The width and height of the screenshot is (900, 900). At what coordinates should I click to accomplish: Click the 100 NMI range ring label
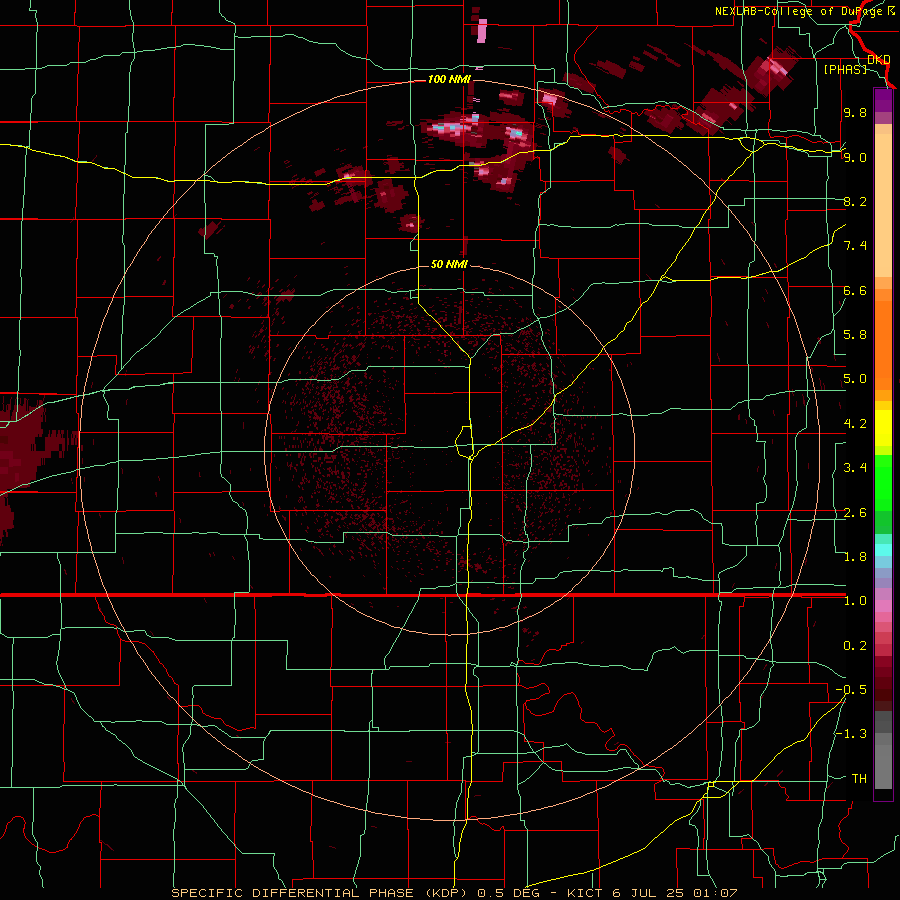pyautogui.click(x=449, y=79)
